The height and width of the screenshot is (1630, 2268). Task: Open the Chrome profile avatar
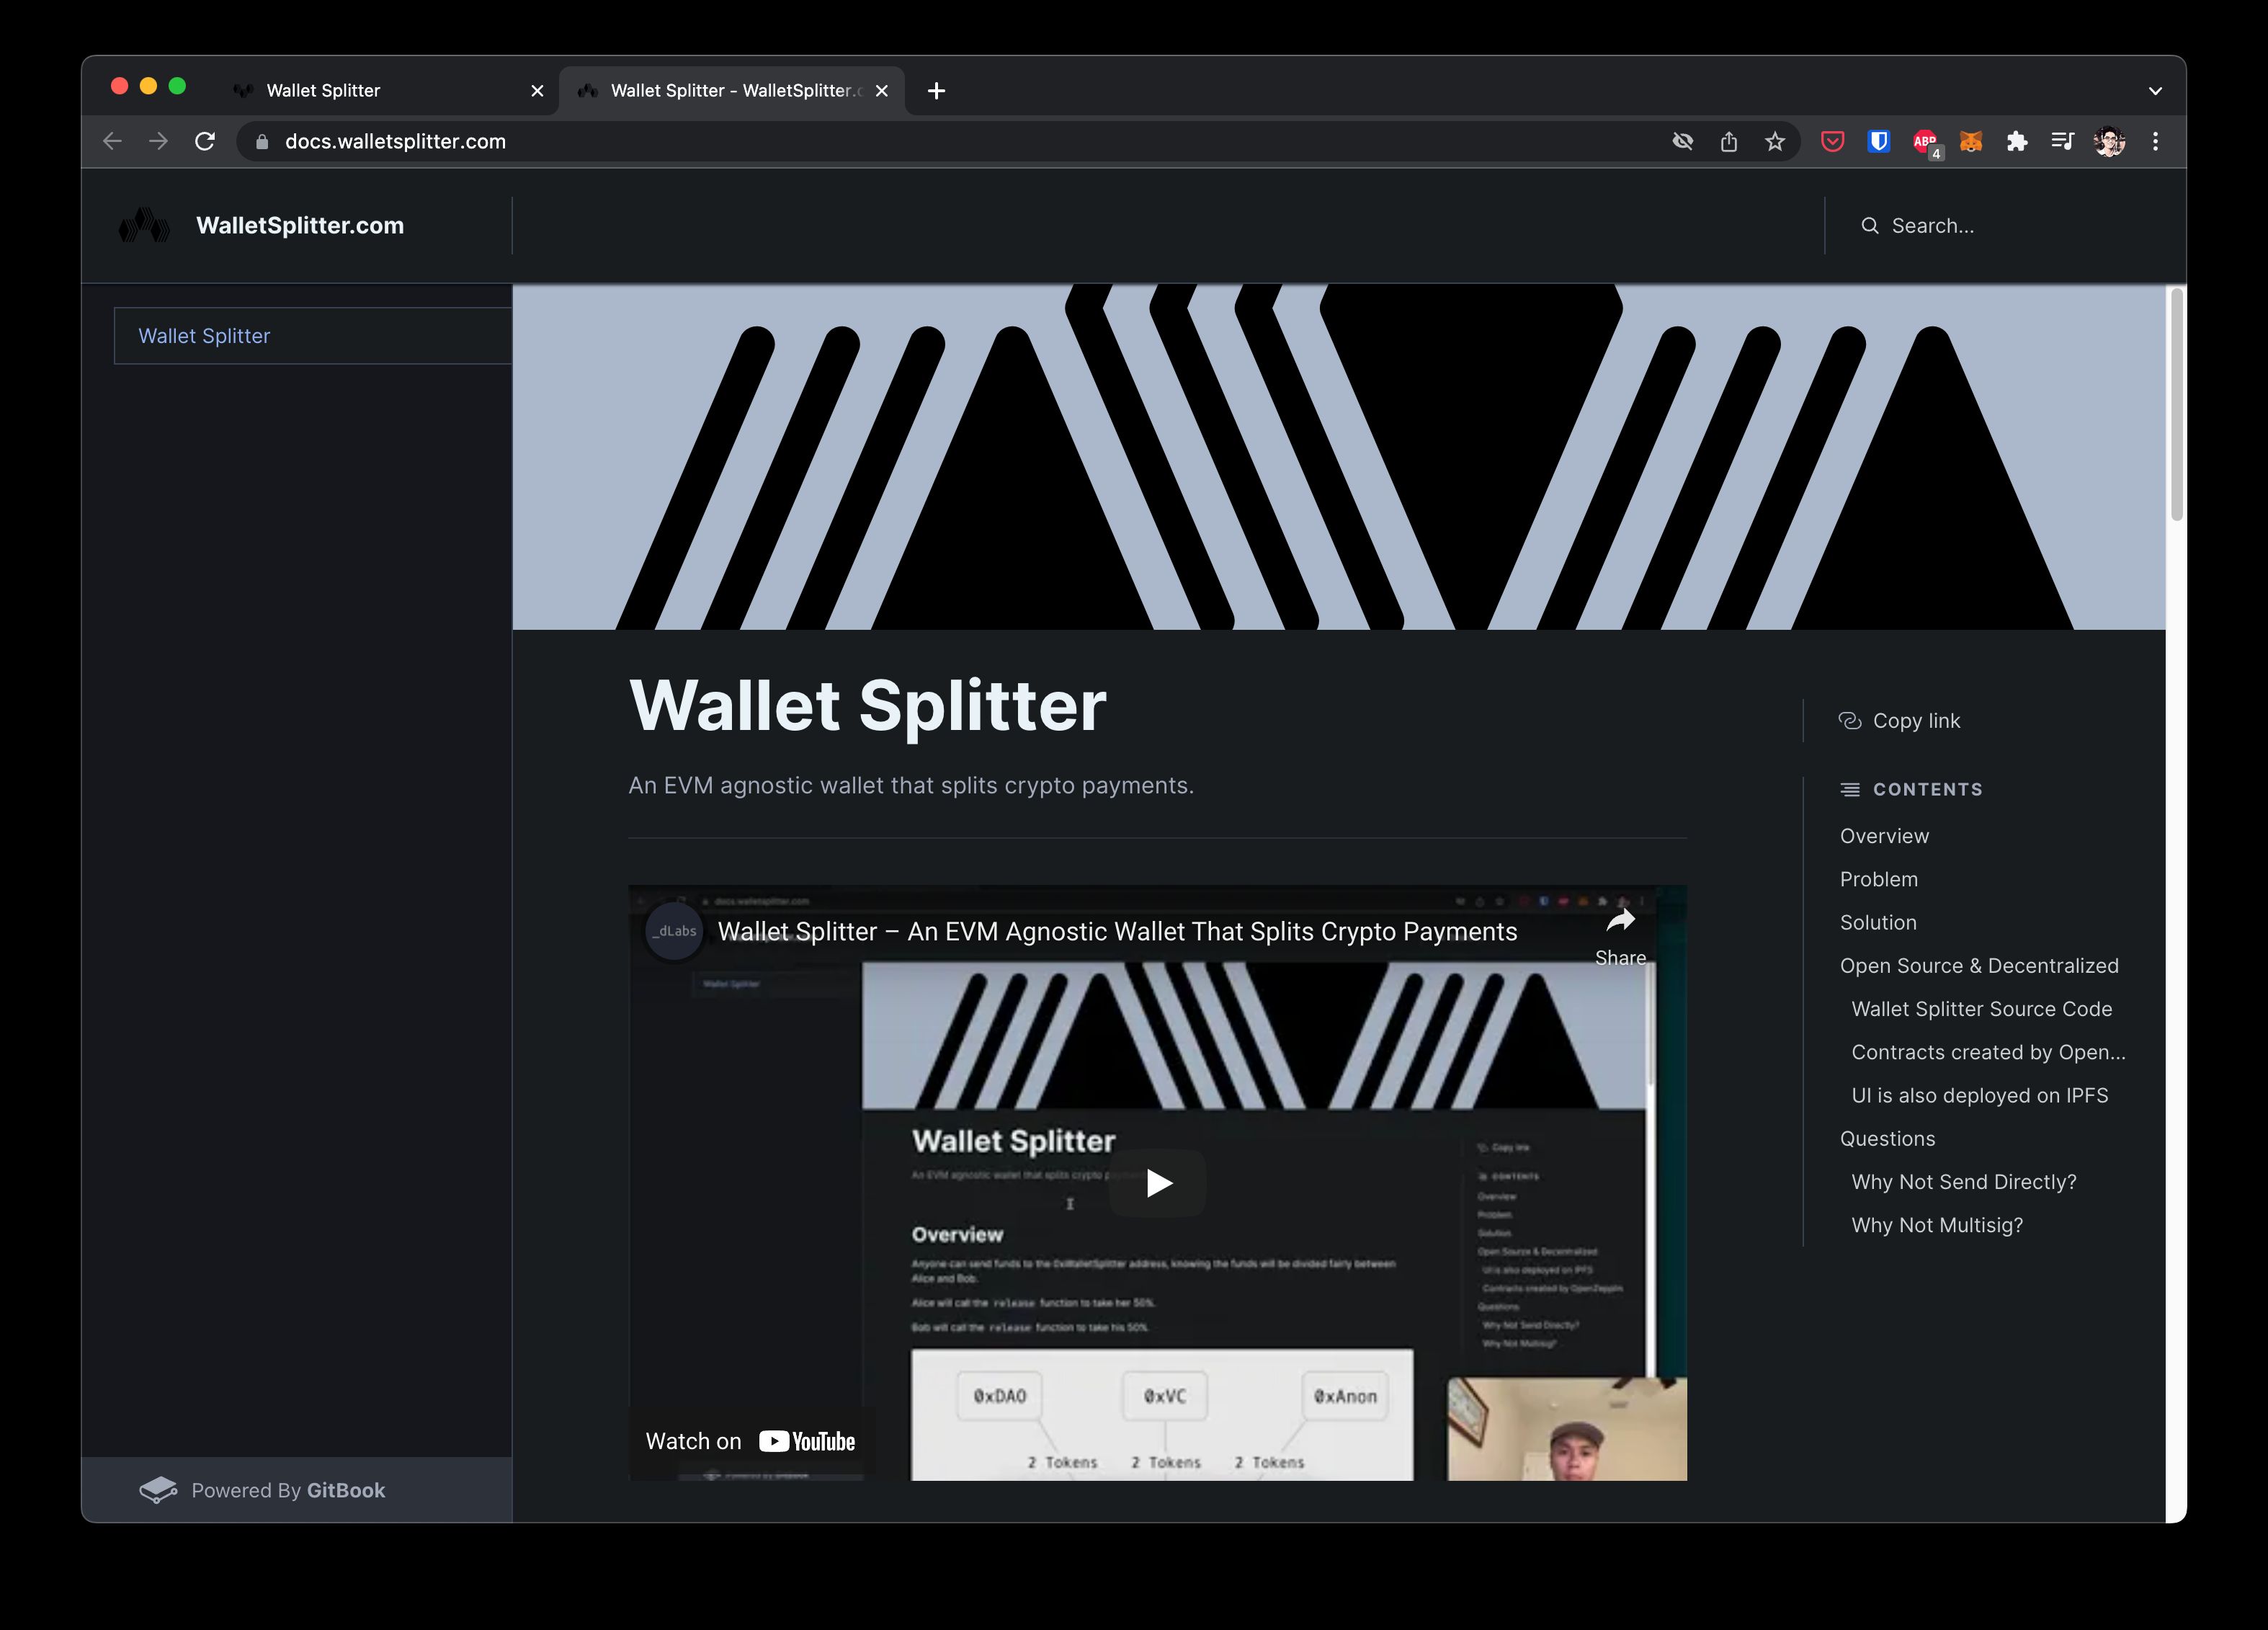(2109, 142)
